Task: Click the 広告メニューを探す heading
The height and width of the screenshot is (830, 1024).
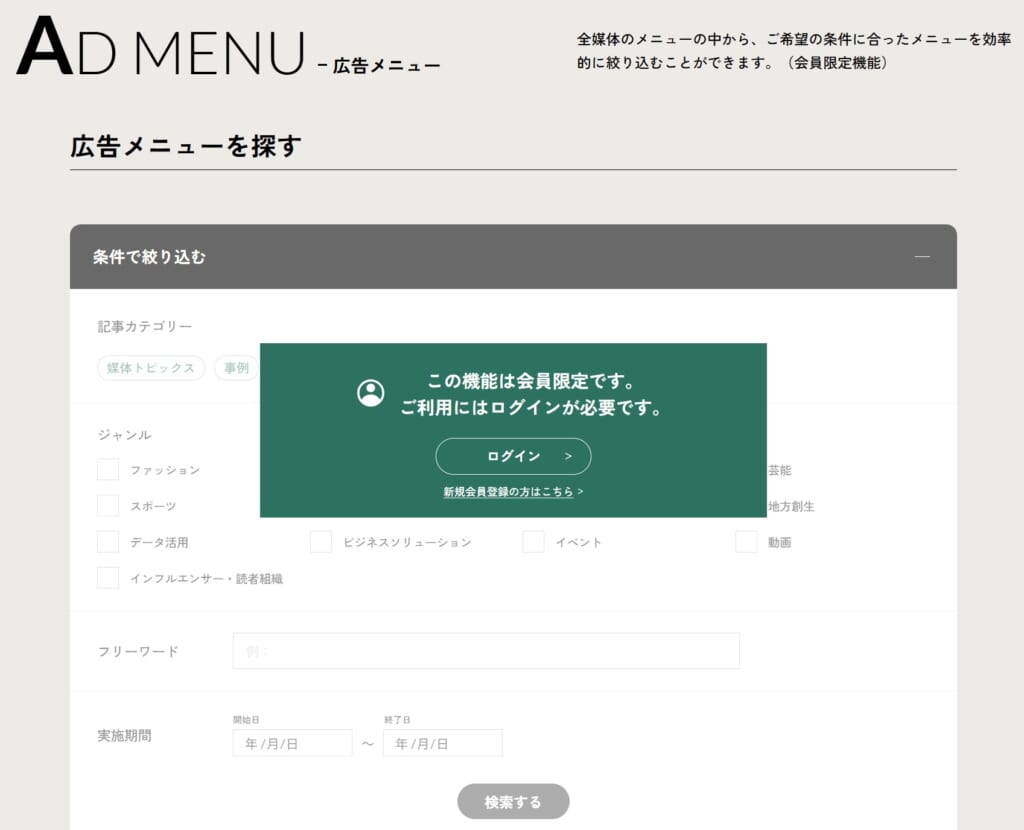Action: [x=186, y=146]
